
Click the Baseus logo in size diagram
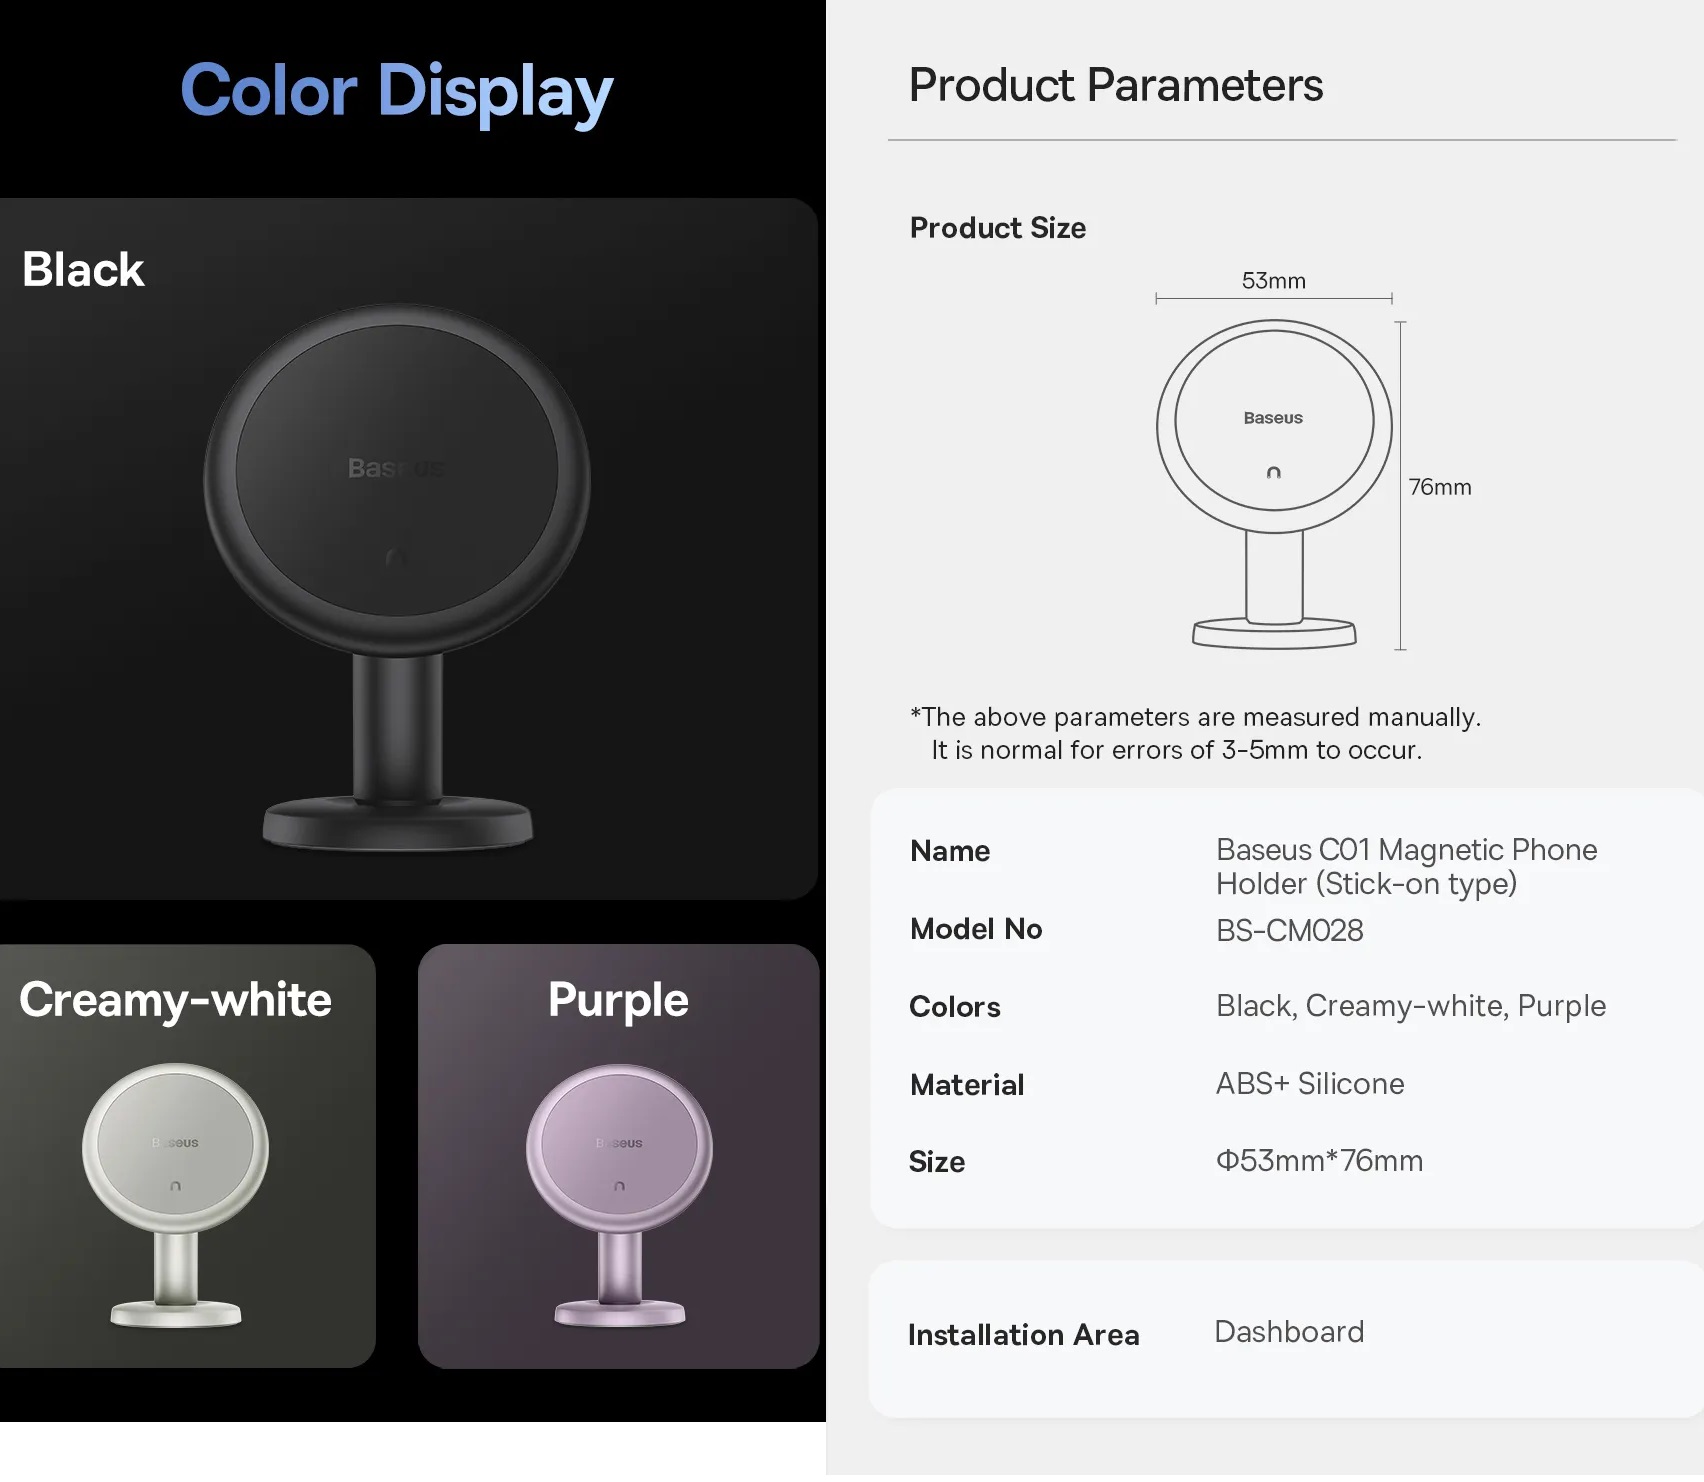(1273, 418)
